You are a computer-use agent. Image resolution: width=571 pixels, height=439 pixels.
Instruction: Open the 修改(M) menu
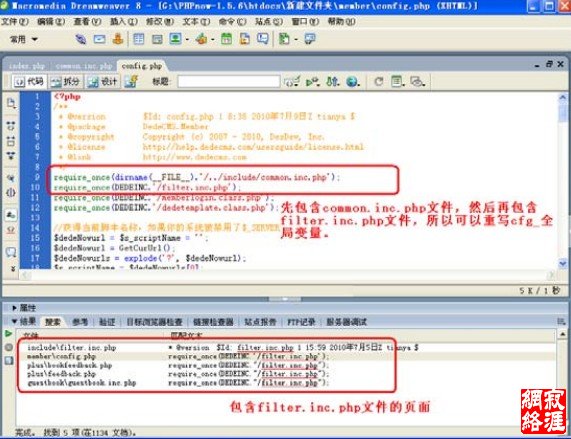coord(160,22)
